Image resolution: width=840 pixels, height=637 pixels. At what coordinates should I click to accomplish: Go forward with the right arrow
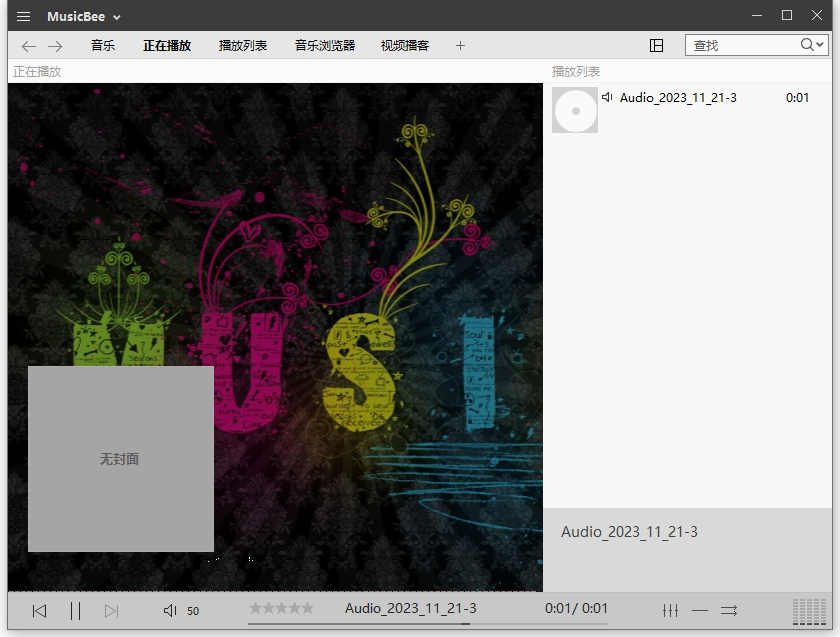coord(55,46)
